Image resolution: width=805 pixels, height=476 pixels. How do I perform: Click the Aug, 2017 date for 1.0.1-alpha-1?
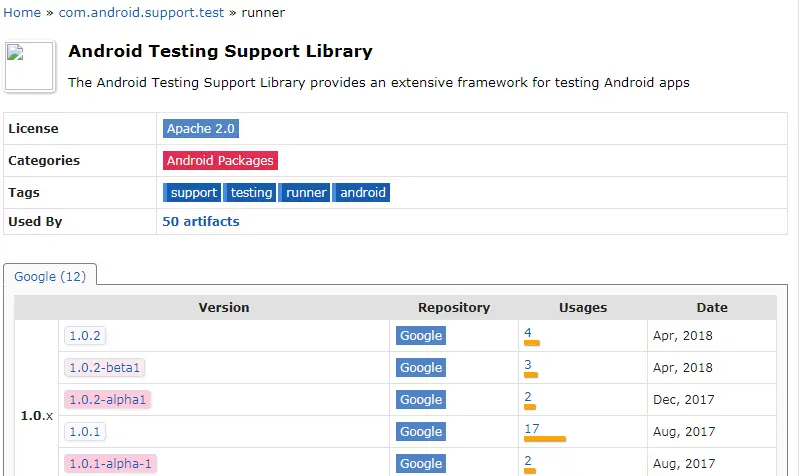[x=684, y=463]
